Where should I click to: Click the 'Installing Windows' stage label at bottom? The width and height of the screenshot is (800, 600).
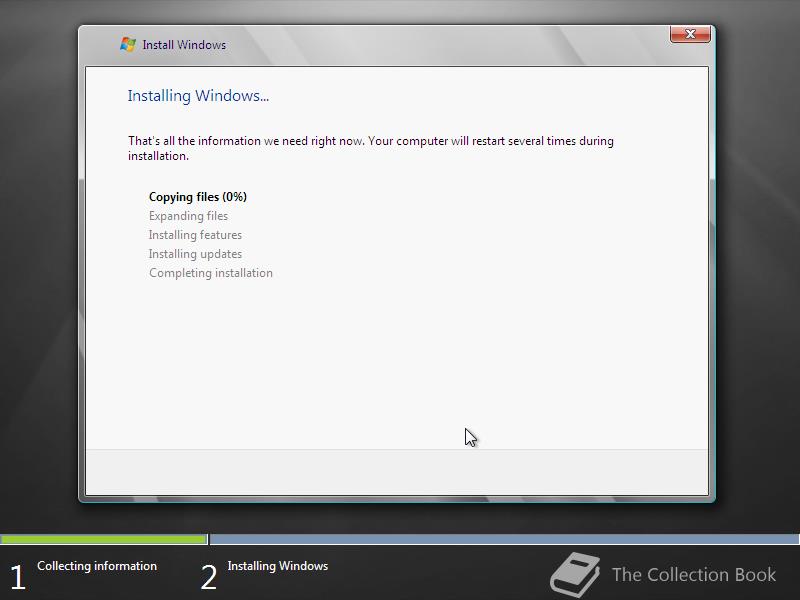[x=278, y=566]
